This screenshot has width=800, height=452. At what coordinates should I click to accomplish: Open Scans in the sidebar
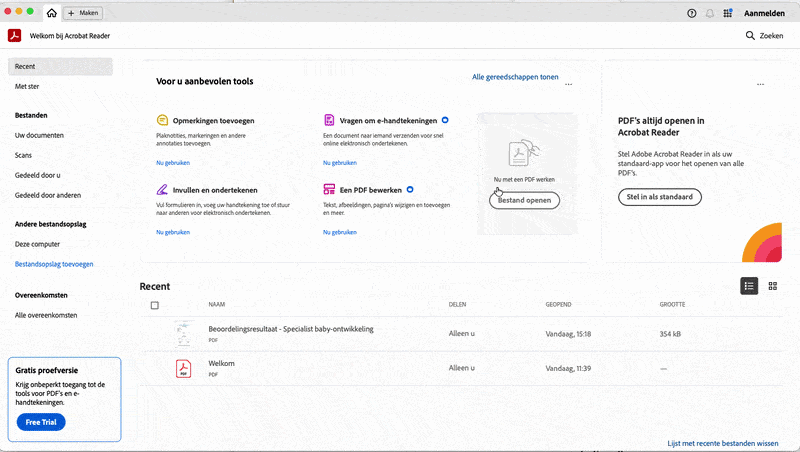(23, 155)
